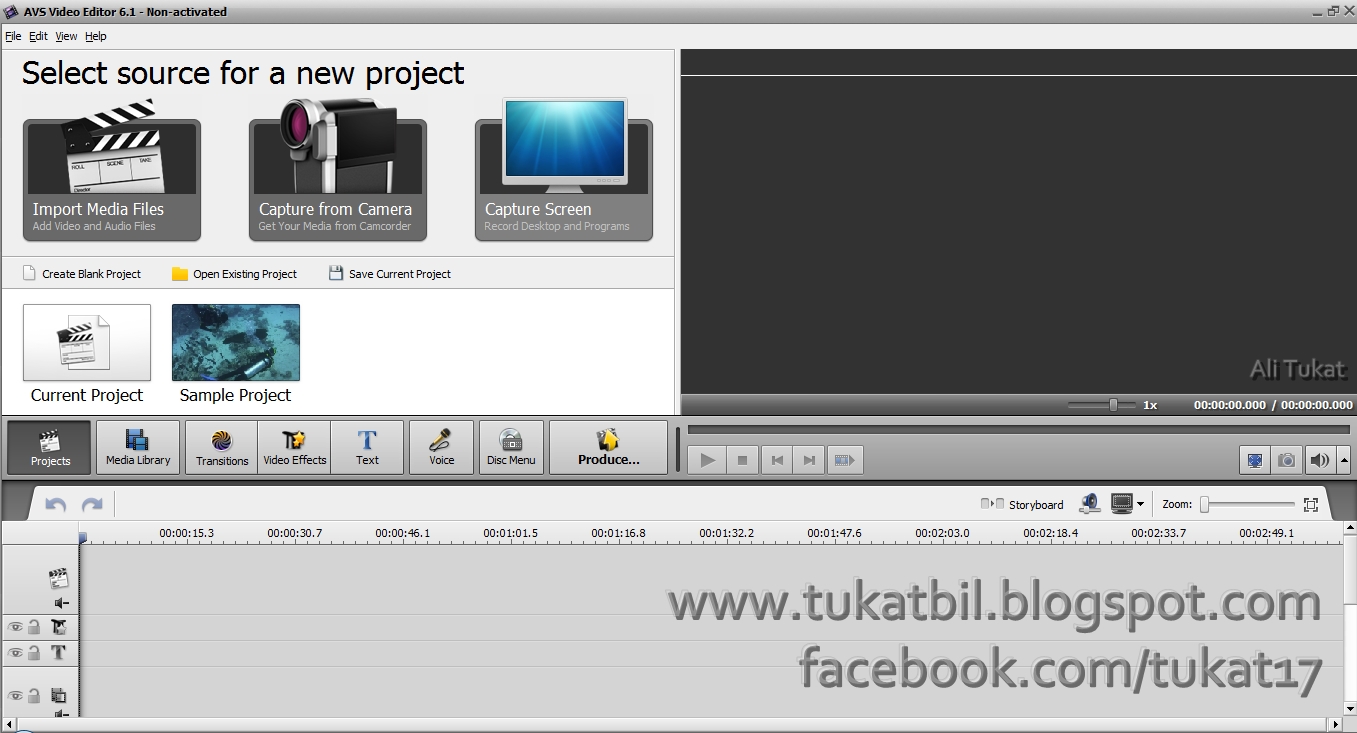Undo the last action
This screenshot has width=1357, height=733.
56,505
